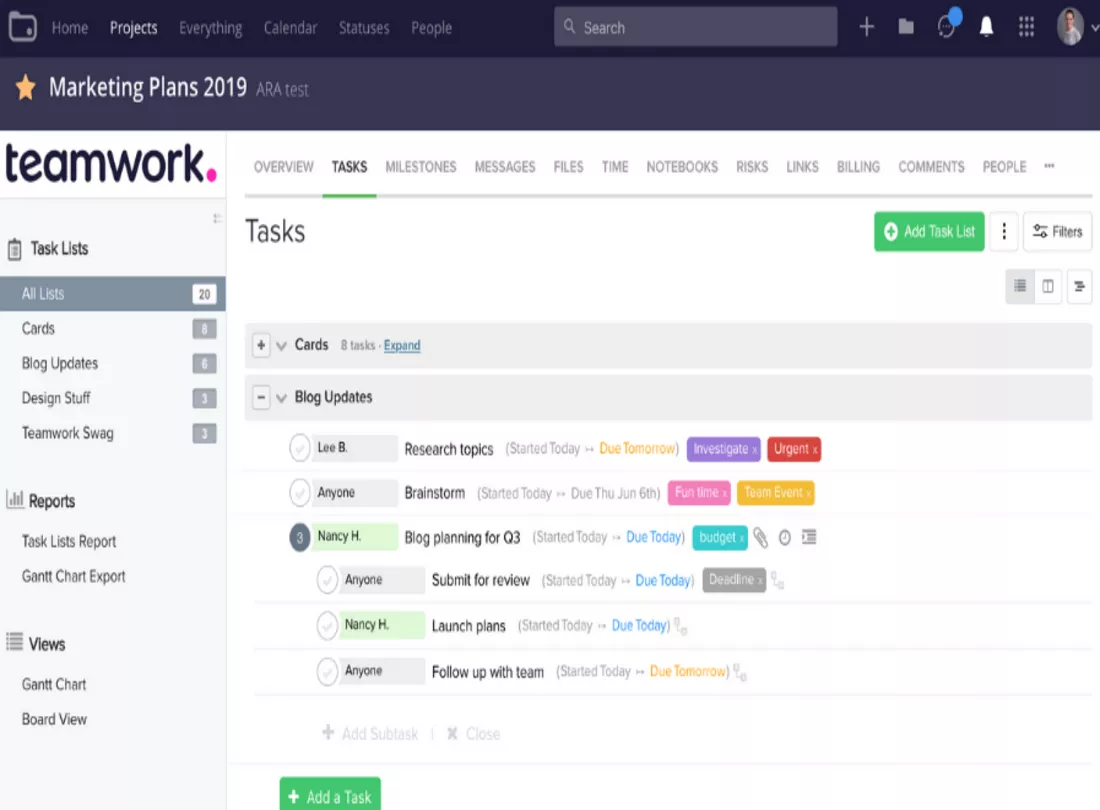Click the Add Task List button
The image size is (1100, 810).
pyautogui.click(x=929, y=231)
